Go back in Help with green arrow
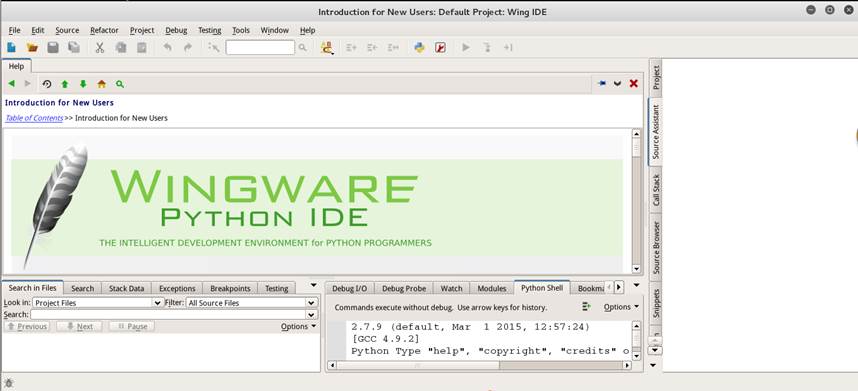The width and height of the screenshot is (858, 391). tap(11, 84)
